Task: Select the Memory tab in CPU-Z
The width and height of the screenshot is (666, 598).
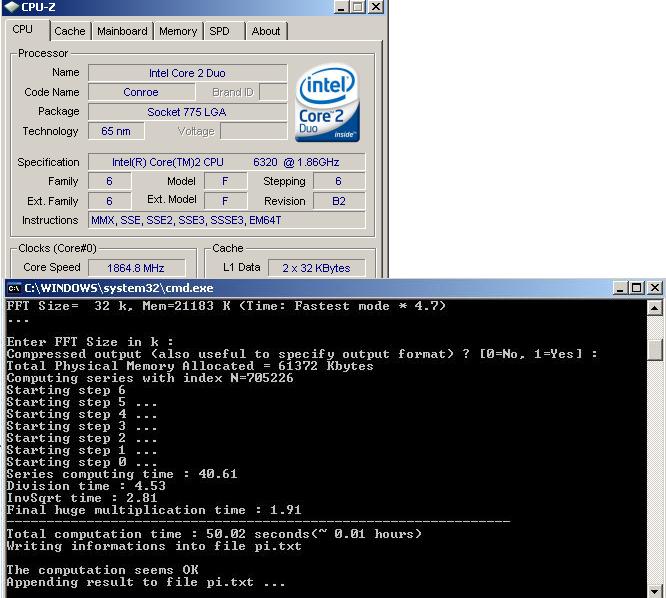Action: coord(178,31)
